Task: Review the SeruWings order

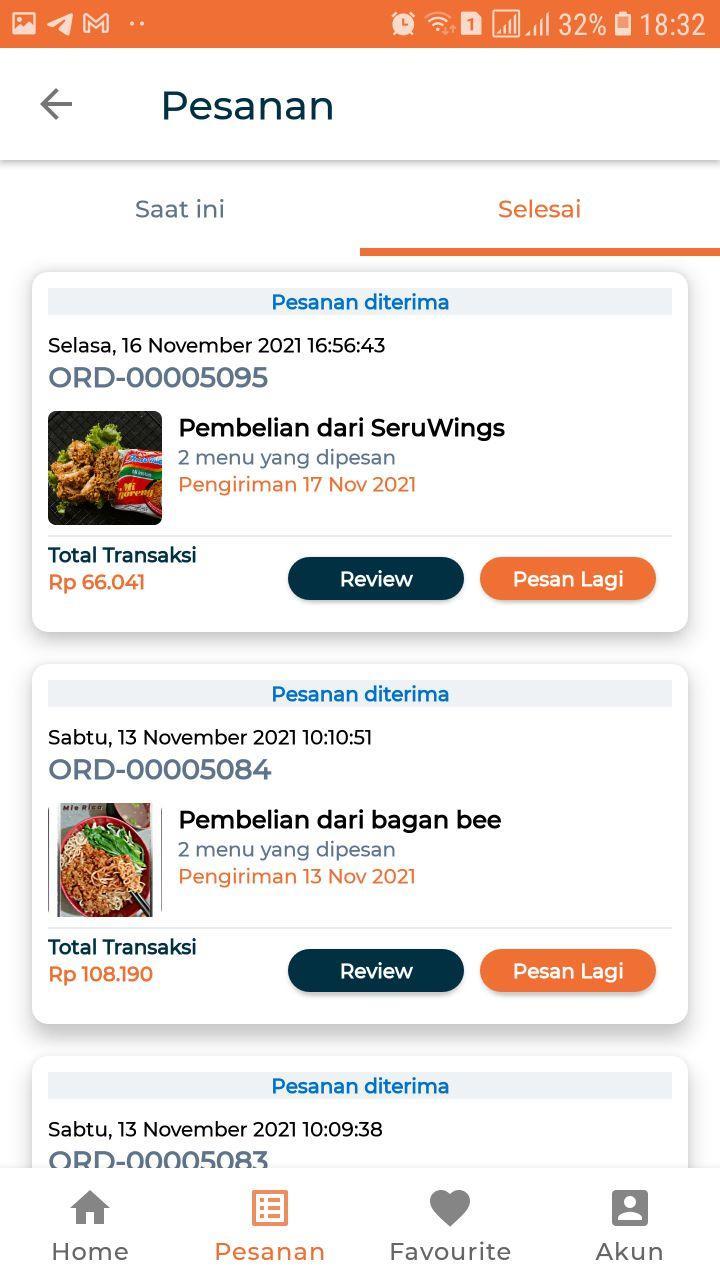Action: pos(376,579)
